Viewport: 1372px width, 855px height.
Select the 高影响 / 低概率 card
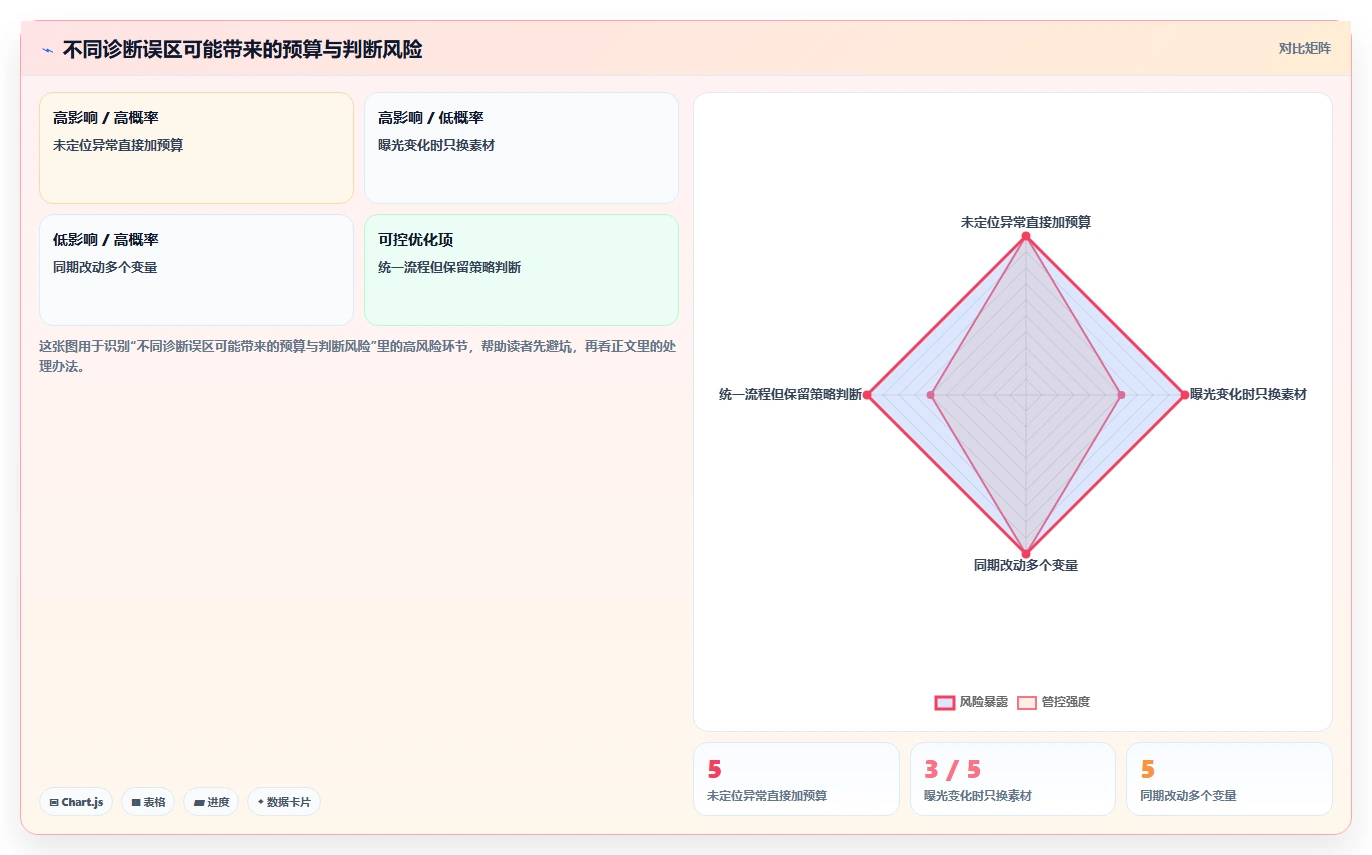point(521,148)
